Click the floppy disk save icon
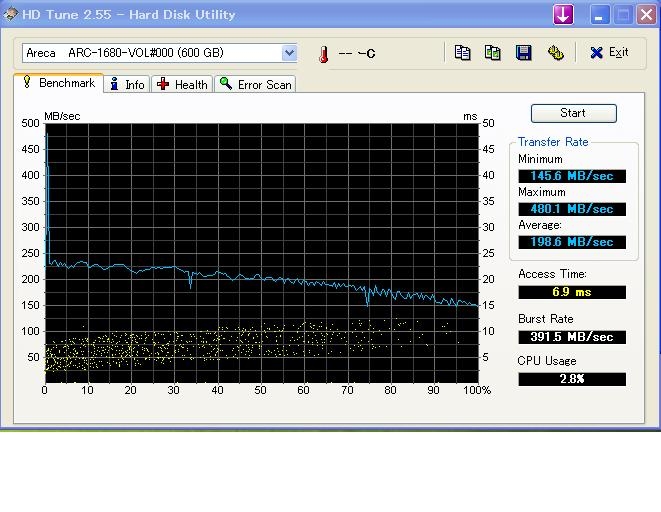Viewport: 661px width, 512px height. tap(523, 53)
